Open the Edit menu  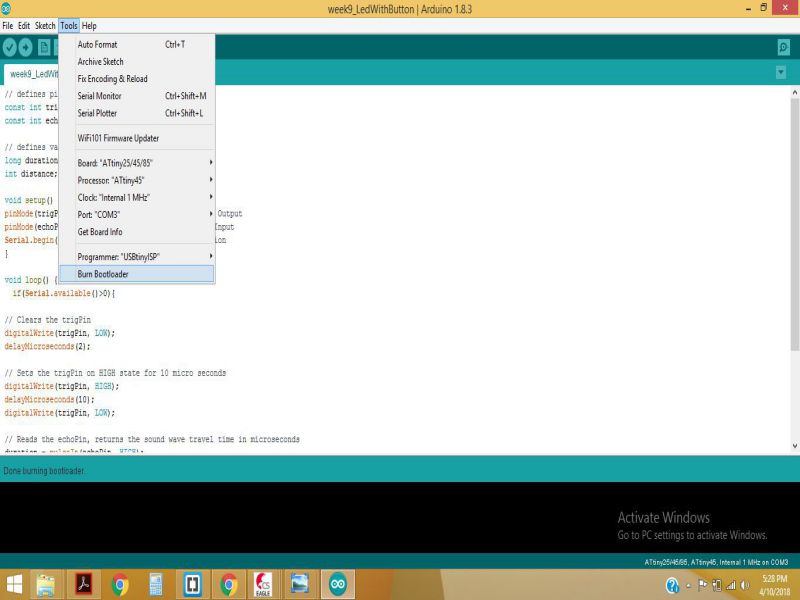pyautogui.click(x=24, y=26)
